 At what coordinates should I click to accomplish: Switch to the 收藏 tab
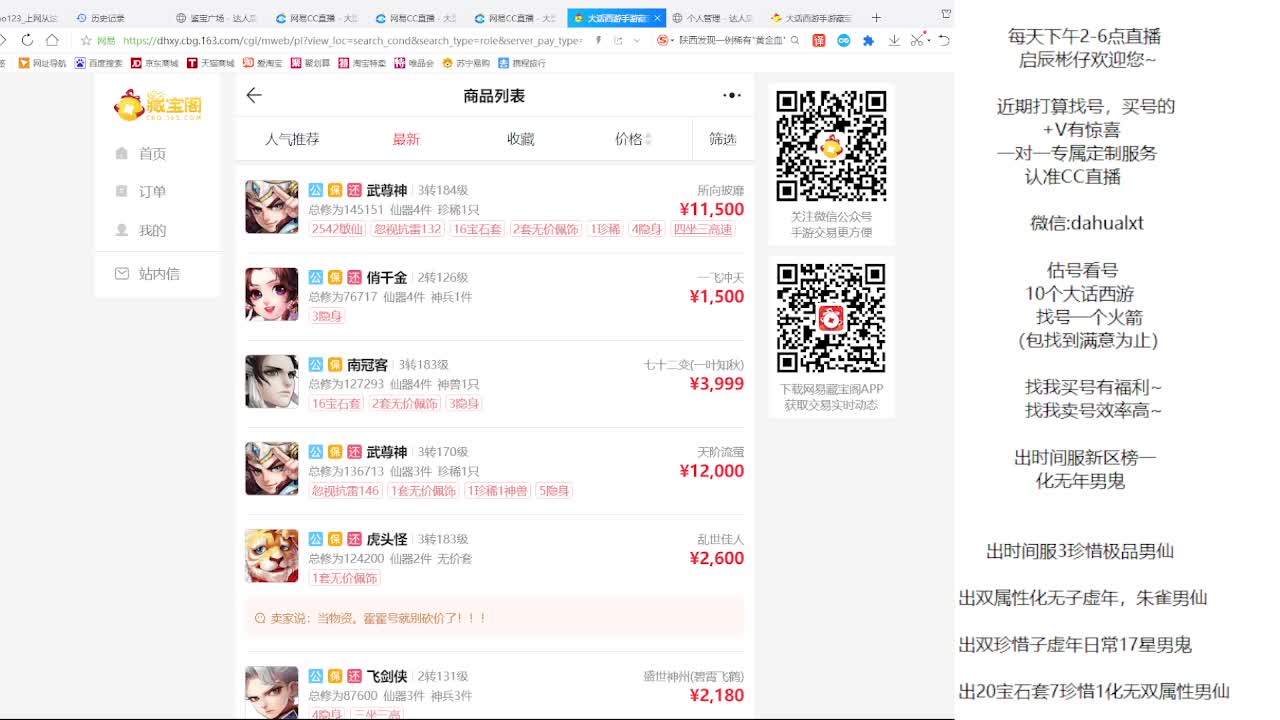point(520,139)
